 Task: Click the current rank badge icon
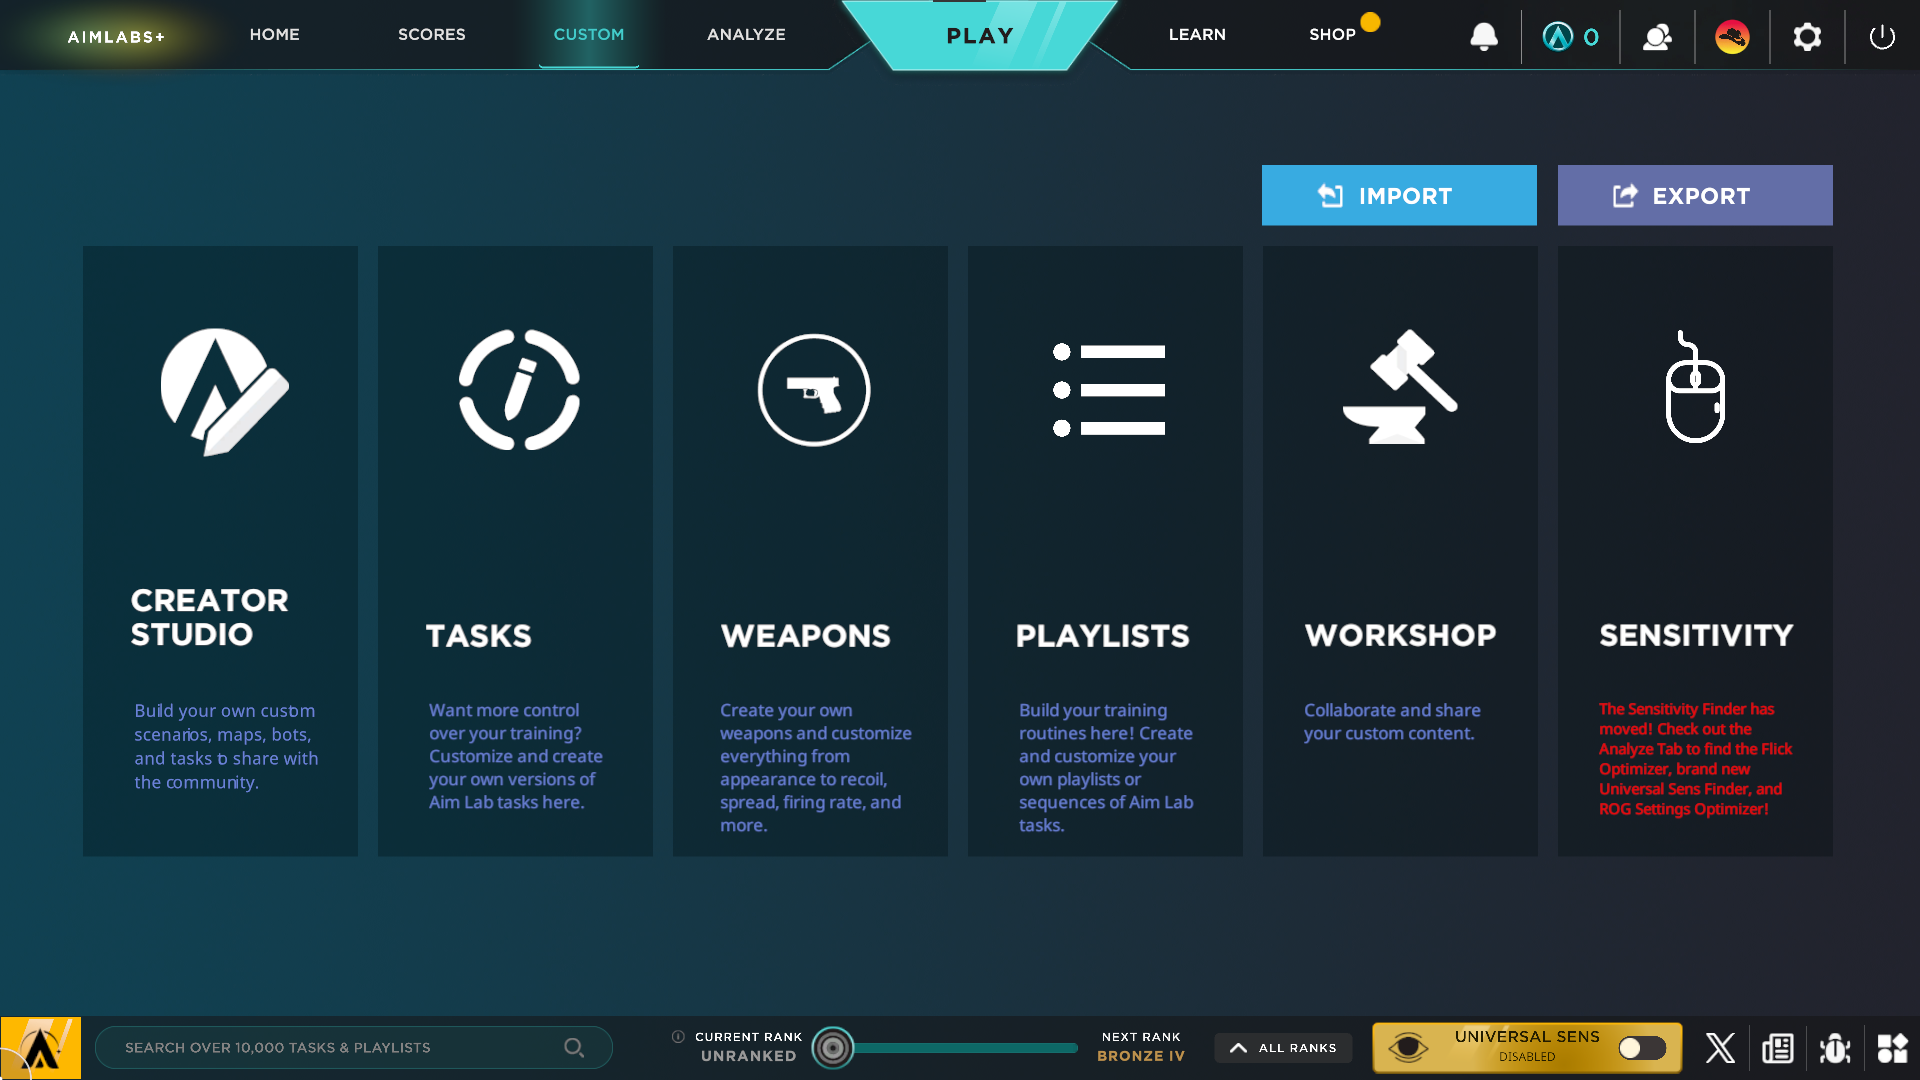[832, 1048]
